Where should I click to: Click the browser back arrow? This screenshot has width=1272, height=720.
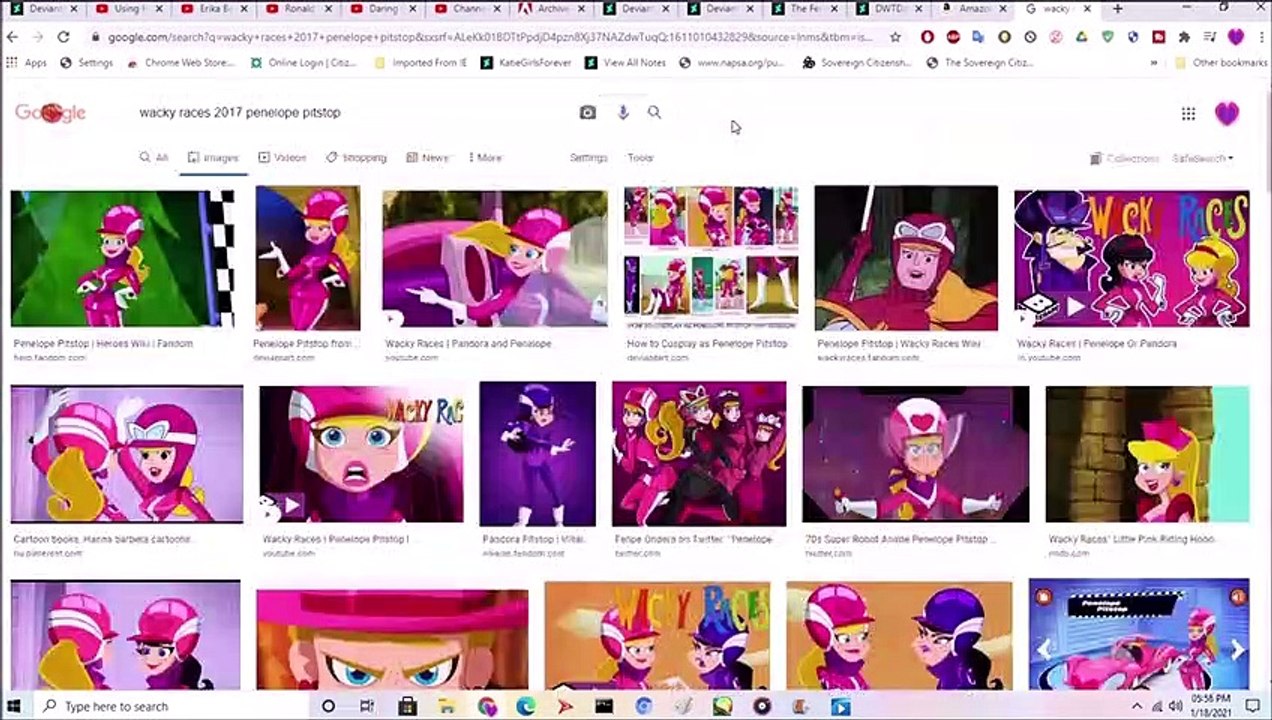point(12,37)
